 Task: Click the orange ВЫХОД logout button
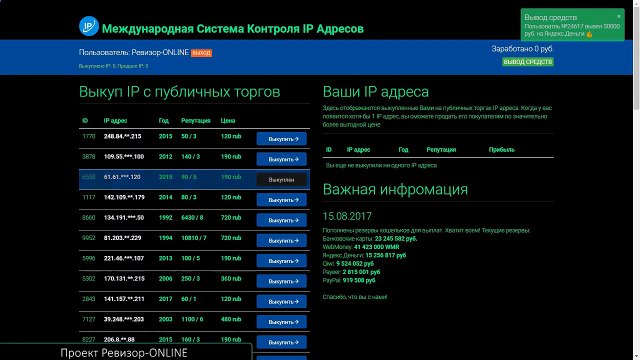(201, 53)
